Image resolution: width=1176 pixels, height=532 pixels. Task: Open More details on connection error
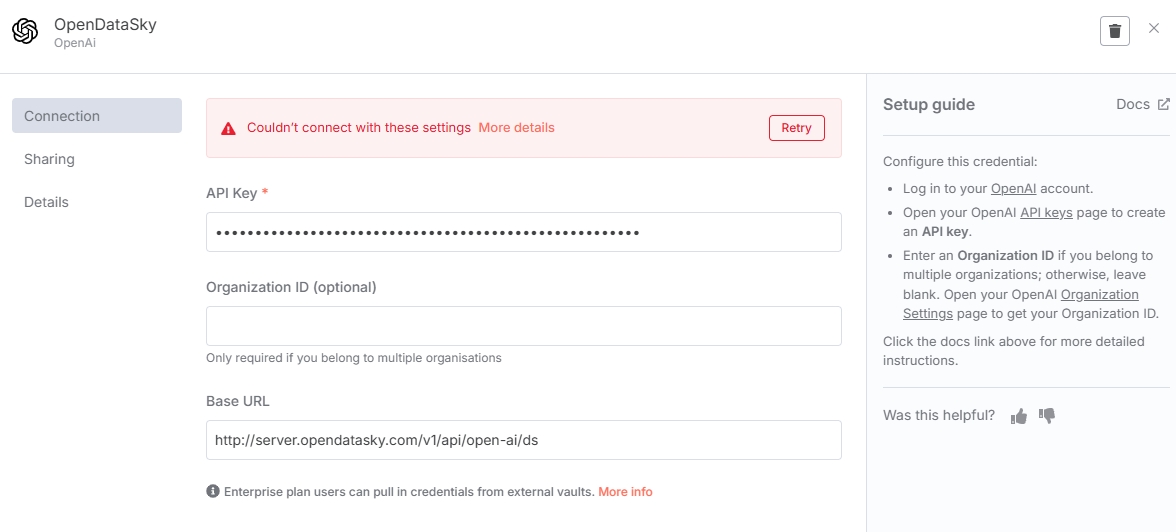coord(517,128)
